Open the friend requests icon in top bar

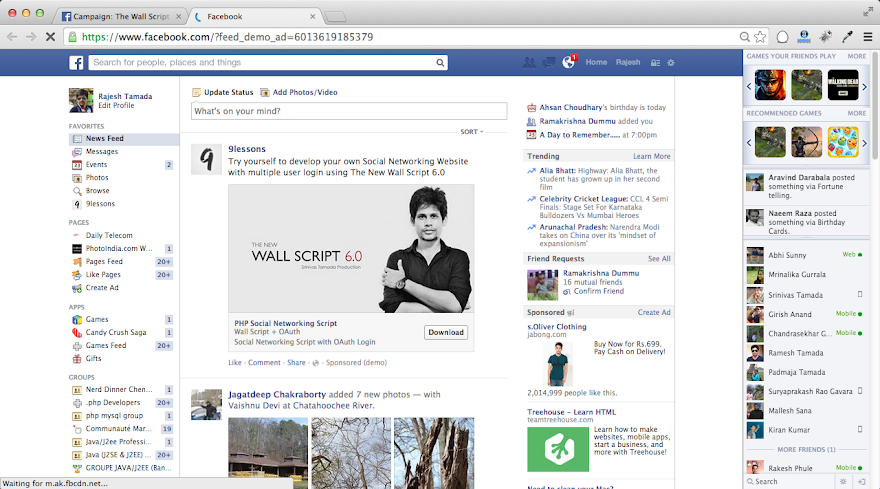coord(529,62)
